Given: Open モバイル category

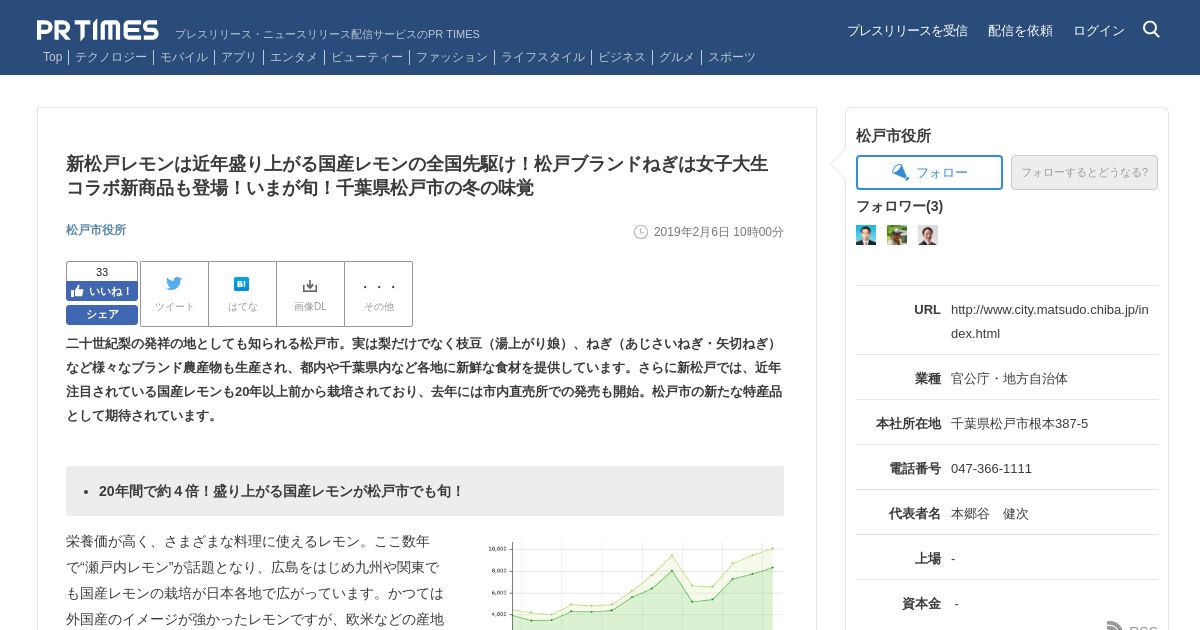Looking at the screenshot, I should 184,57.
